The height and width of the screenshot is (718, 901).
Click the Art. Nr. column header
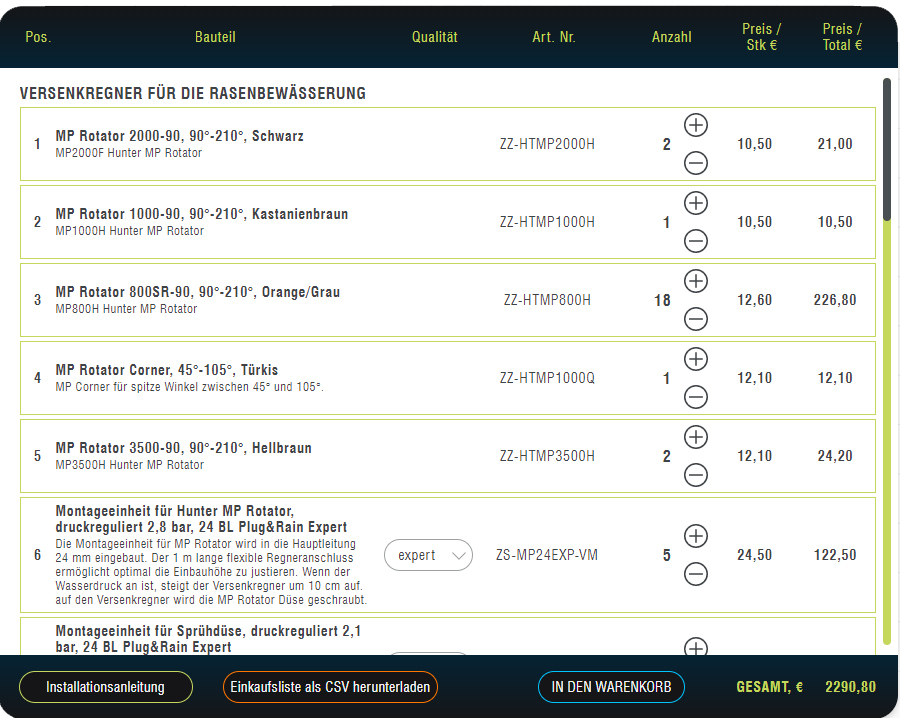click(x=554, y=37)
